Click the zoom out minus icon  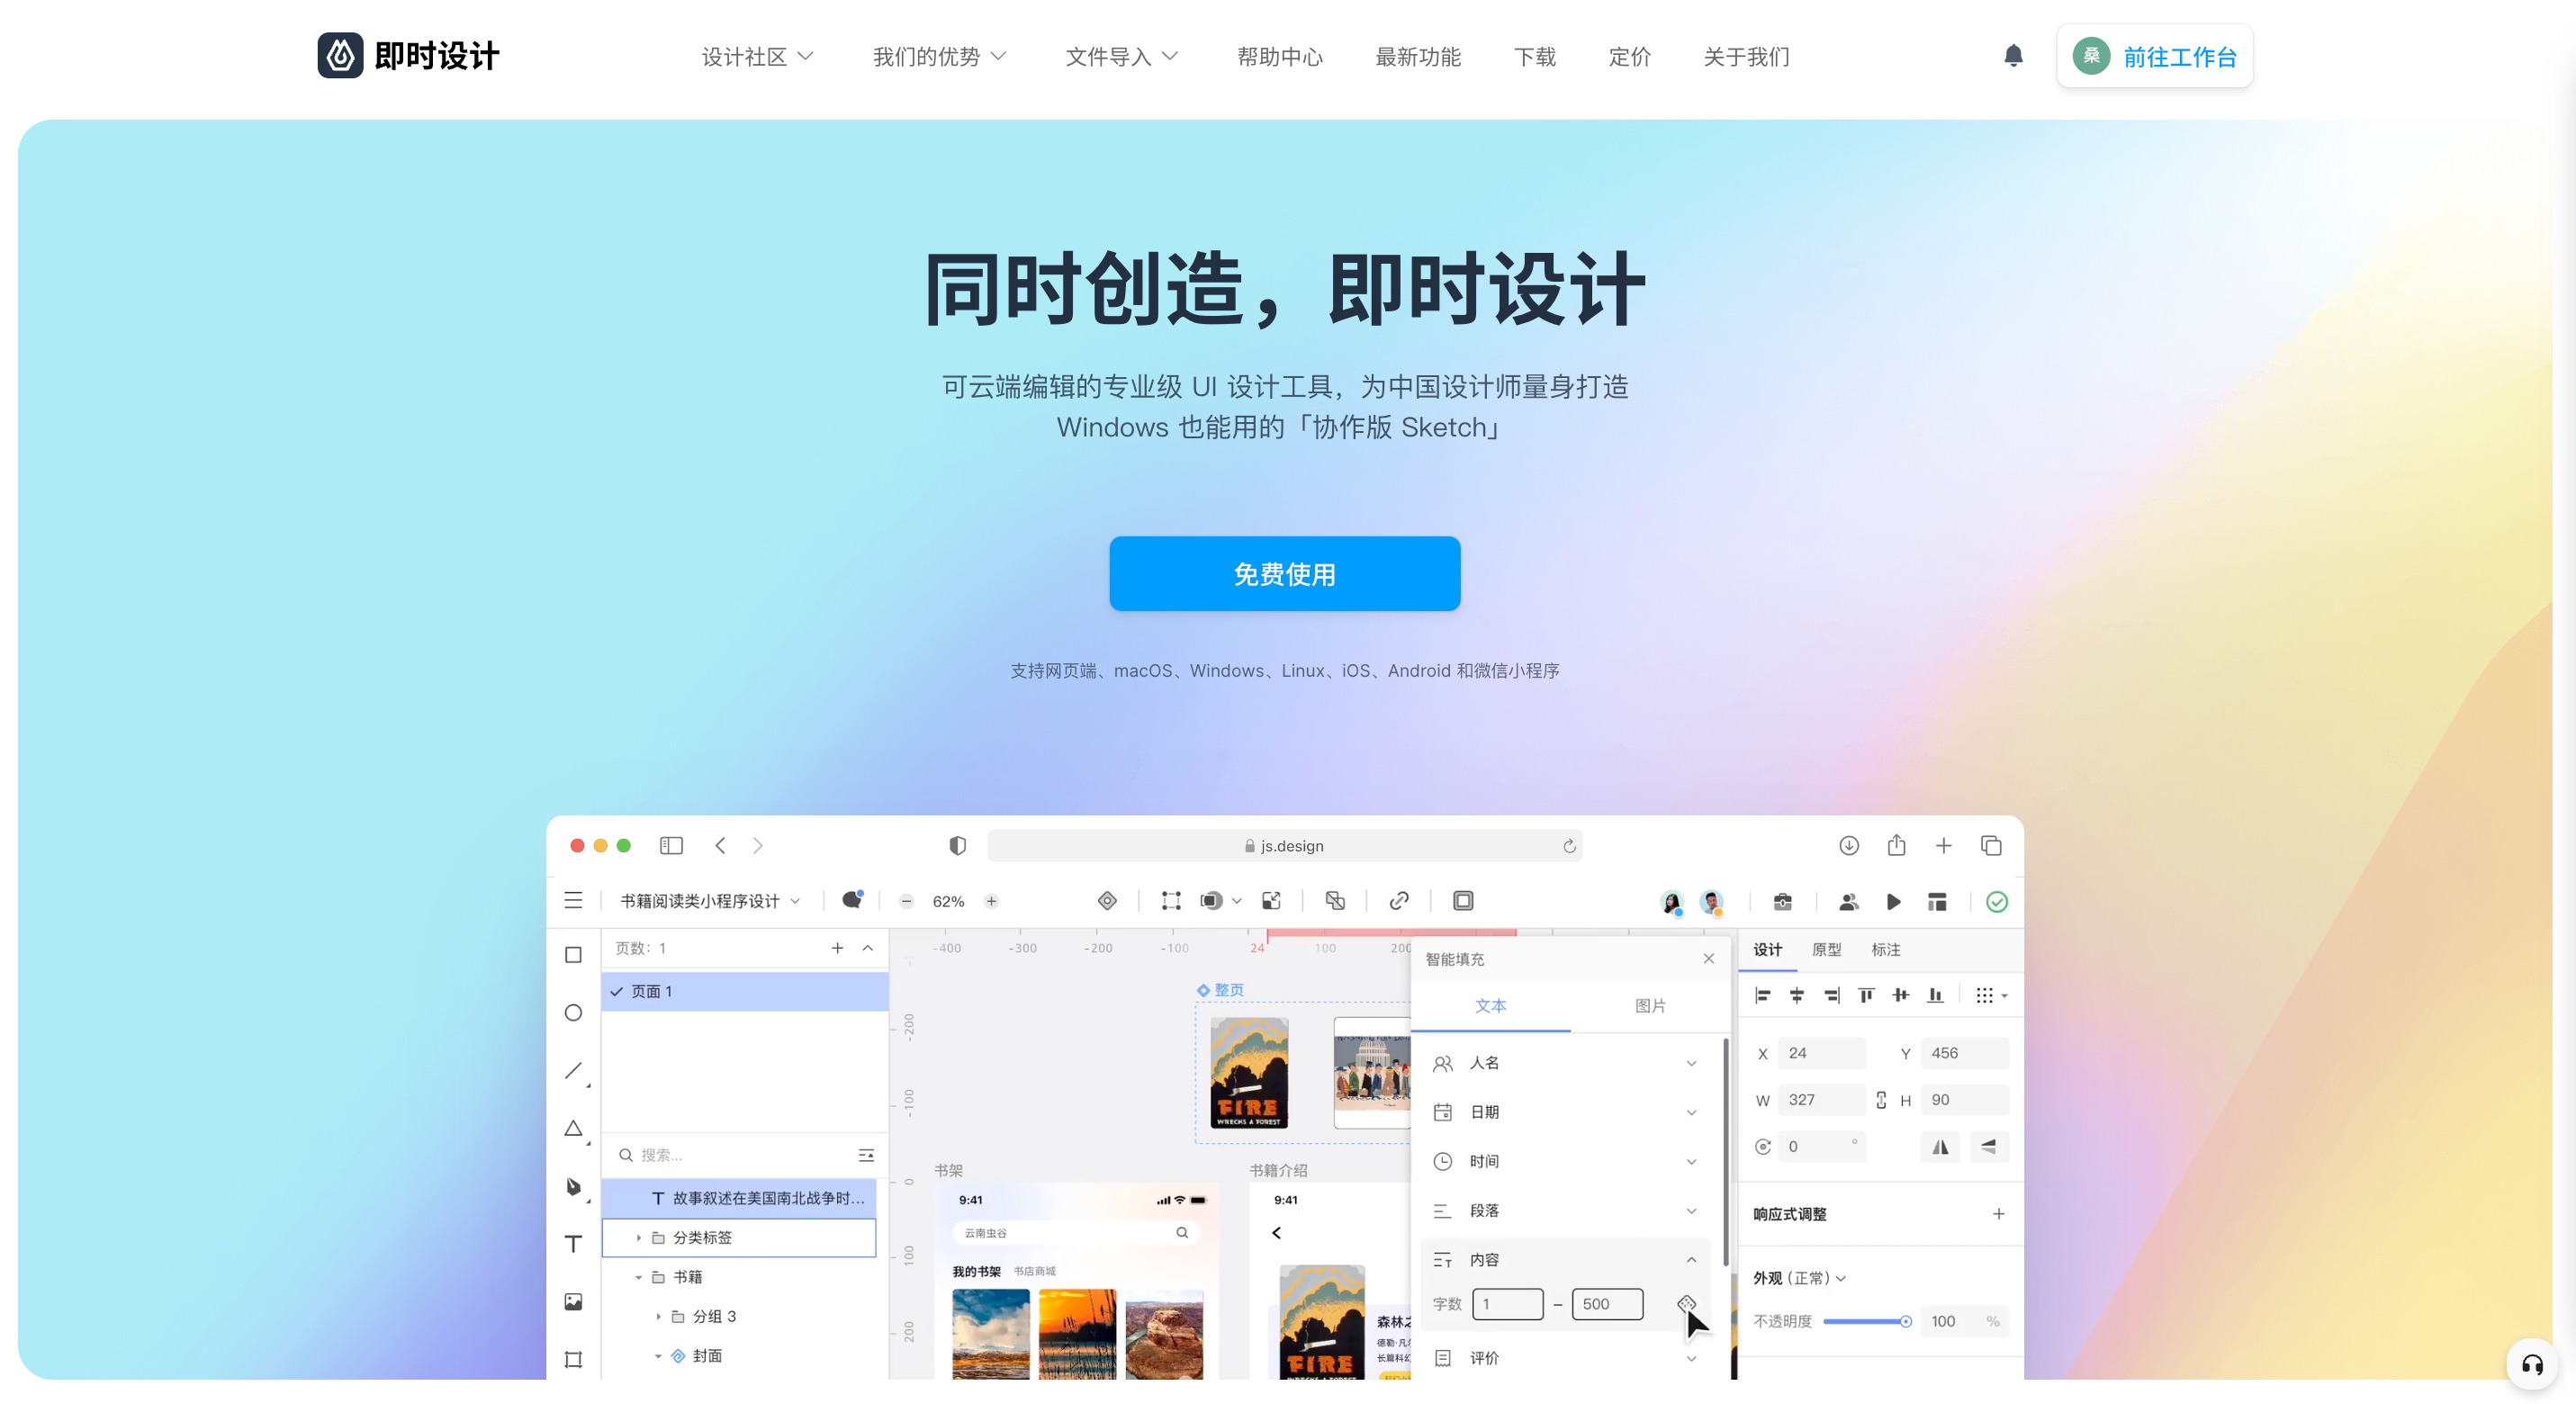click(x=906, y=901)
